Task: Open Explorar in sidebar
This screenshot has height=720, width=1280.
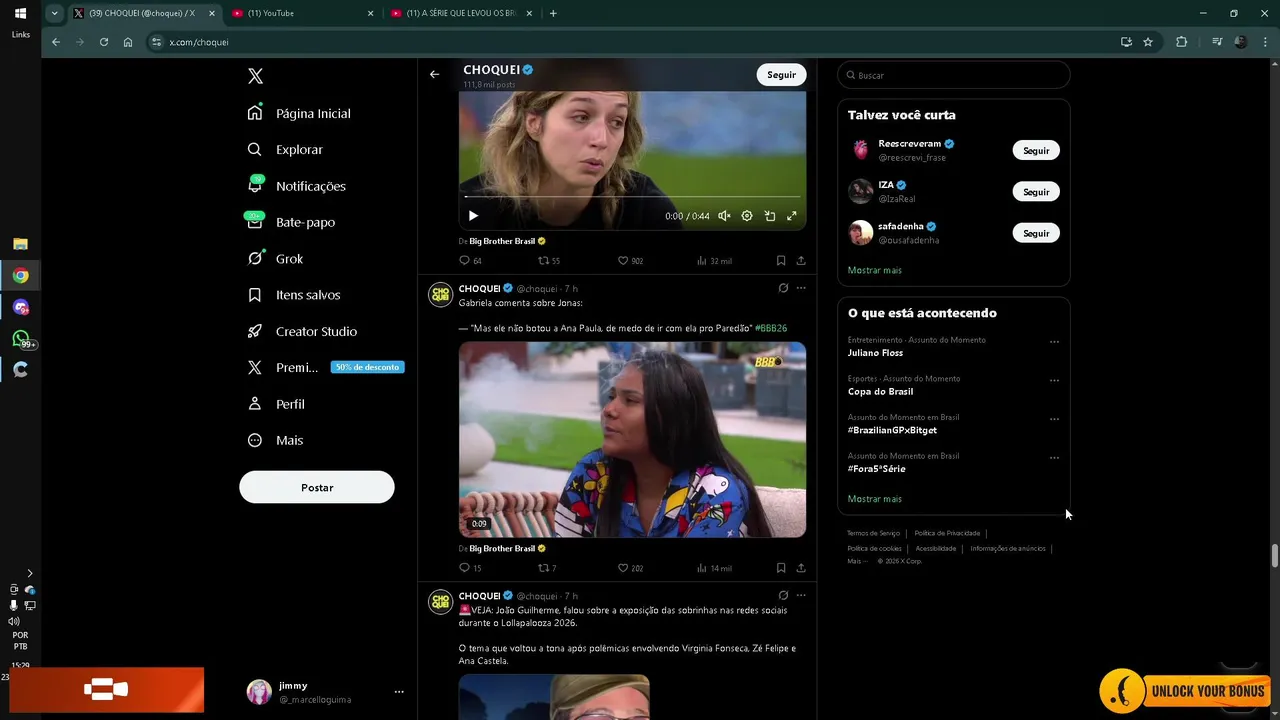Action: 285,150
